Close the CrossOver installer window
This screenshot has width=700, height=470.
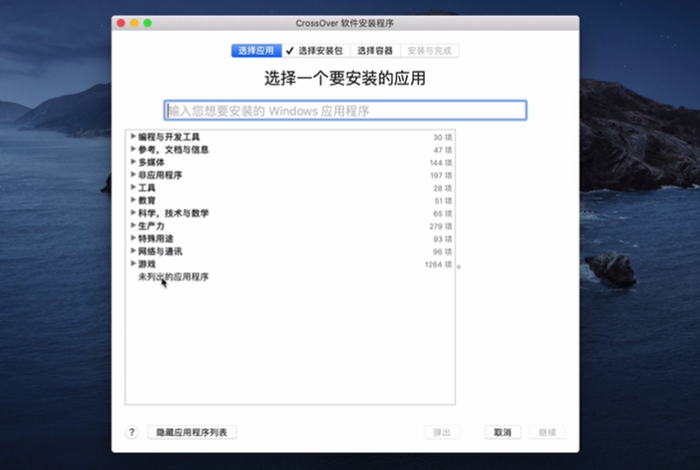point(121,23)
